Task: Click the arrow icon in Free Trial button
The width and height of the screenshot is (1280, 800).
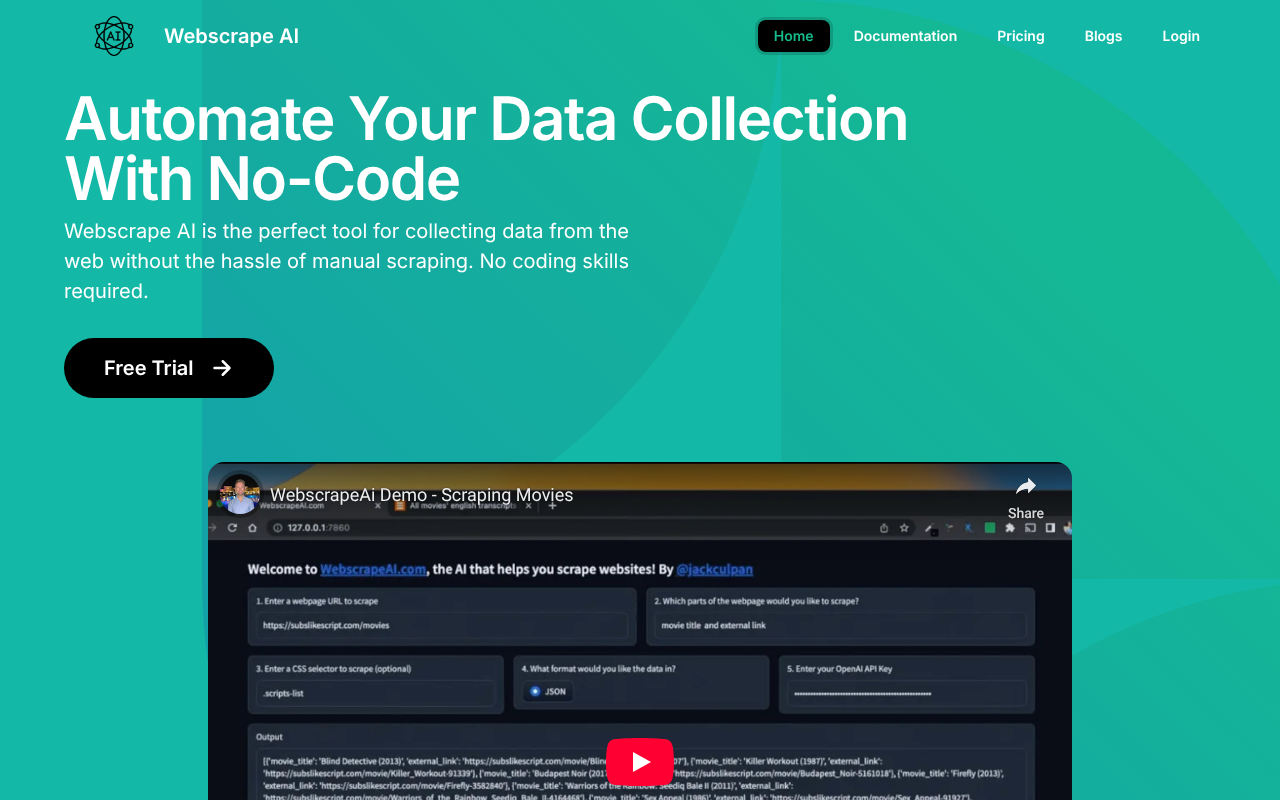Action: point(222,368)
